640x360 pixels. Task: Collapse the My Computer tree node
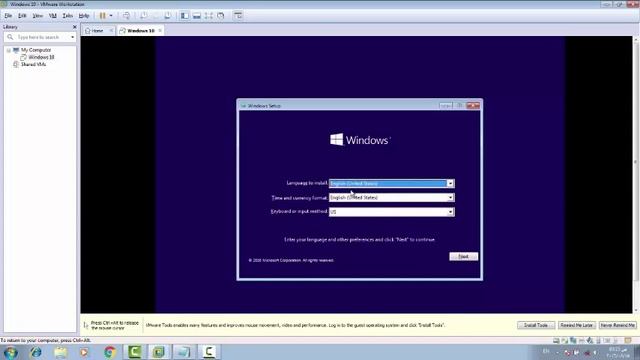8,50
